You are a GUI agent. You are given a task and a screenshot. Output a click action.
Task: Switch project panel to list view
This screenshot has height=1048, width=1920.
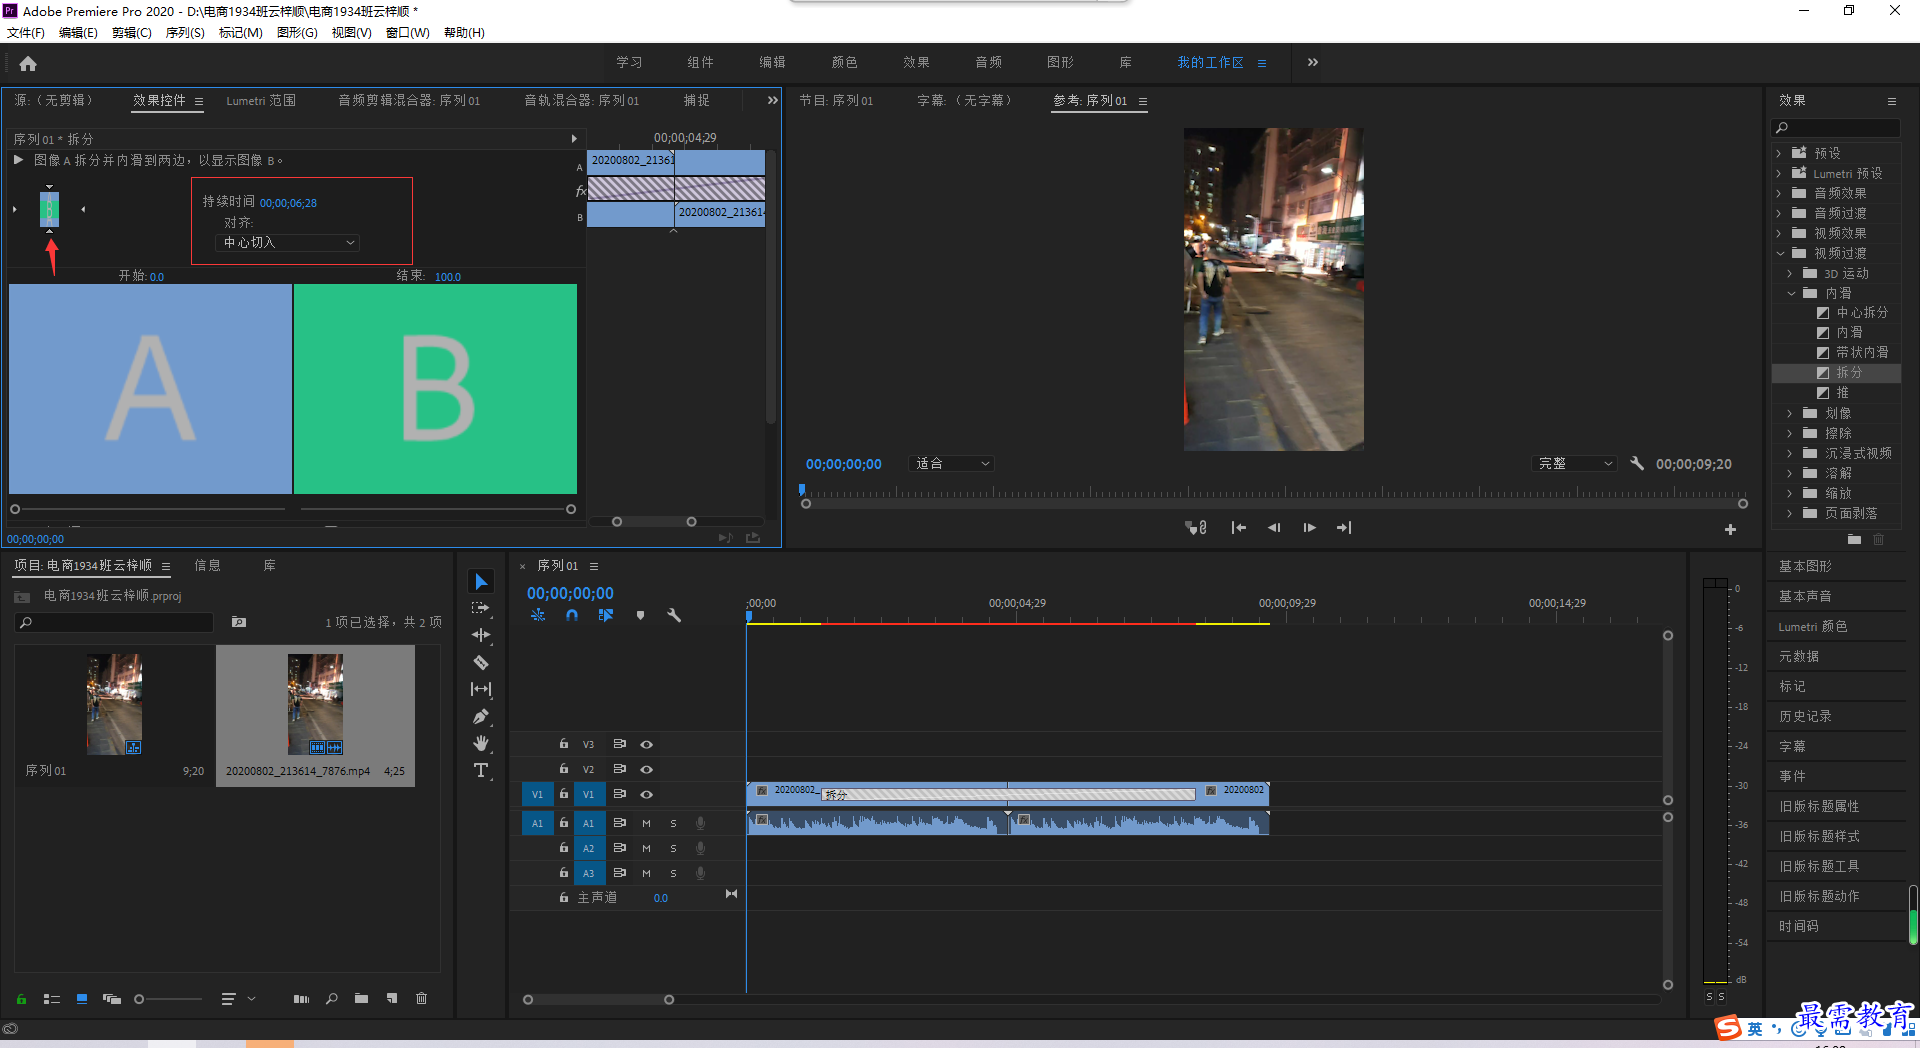(52, 999)
